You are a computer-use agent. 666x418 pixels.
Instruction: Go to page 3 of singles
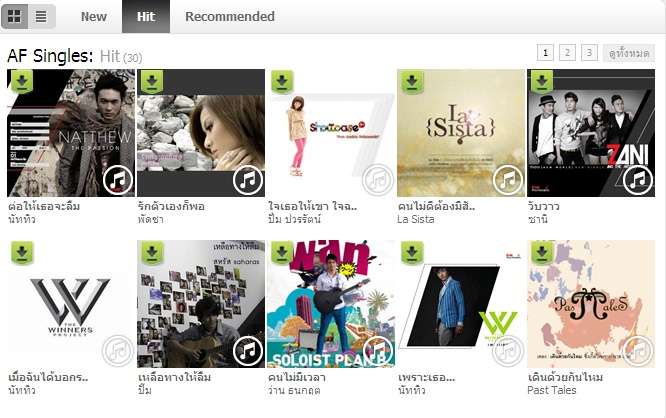pos(589,53)
